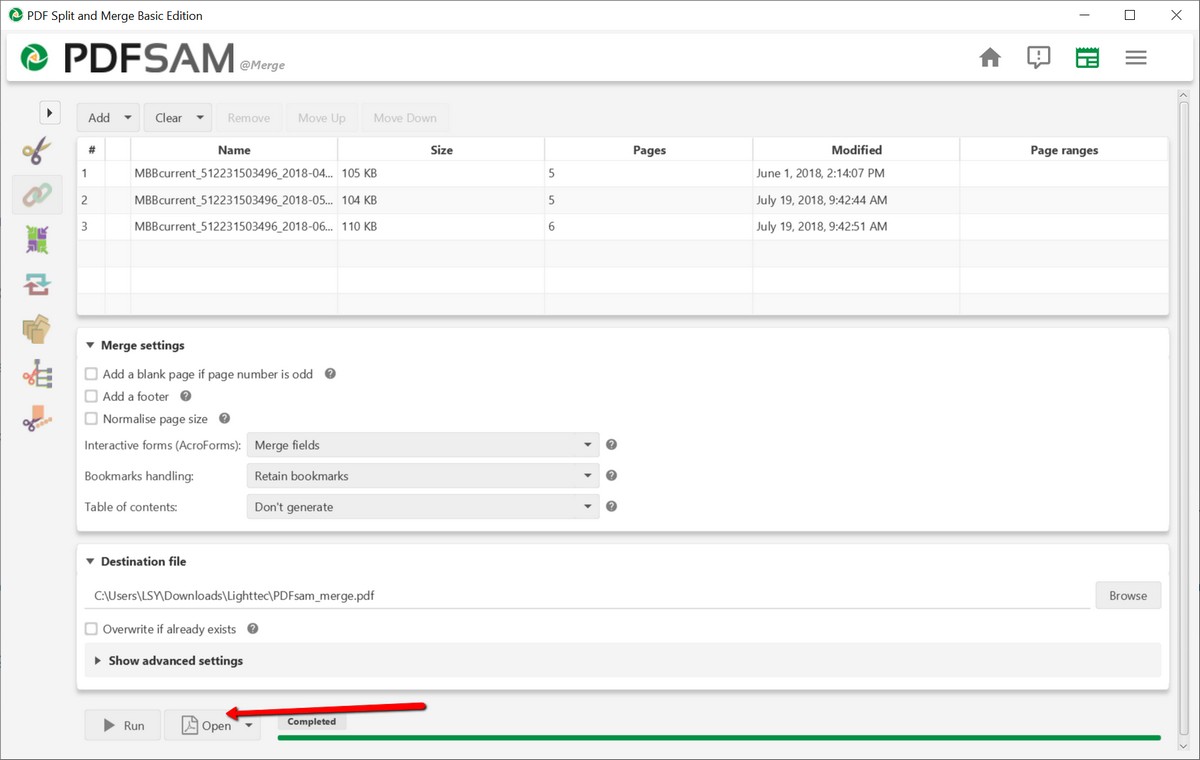The image size is (1200, 760).
Task: Click the green completed progress bar
Action: [718, 738]
